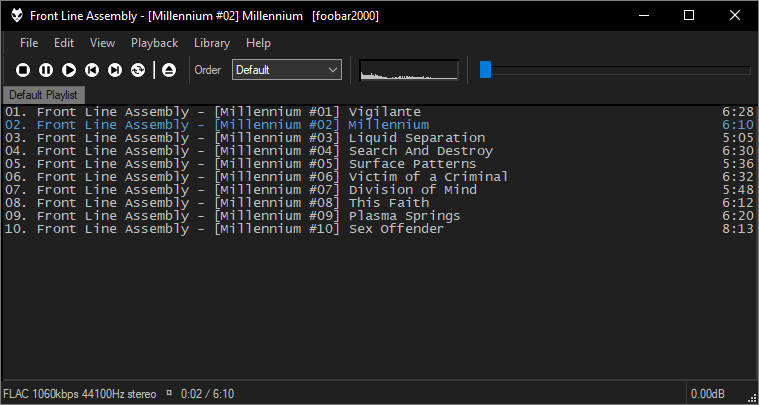Viewport: 759px width, 405px height.
Task: Open the Order dropdown set to Default
Action: point(287,70)
